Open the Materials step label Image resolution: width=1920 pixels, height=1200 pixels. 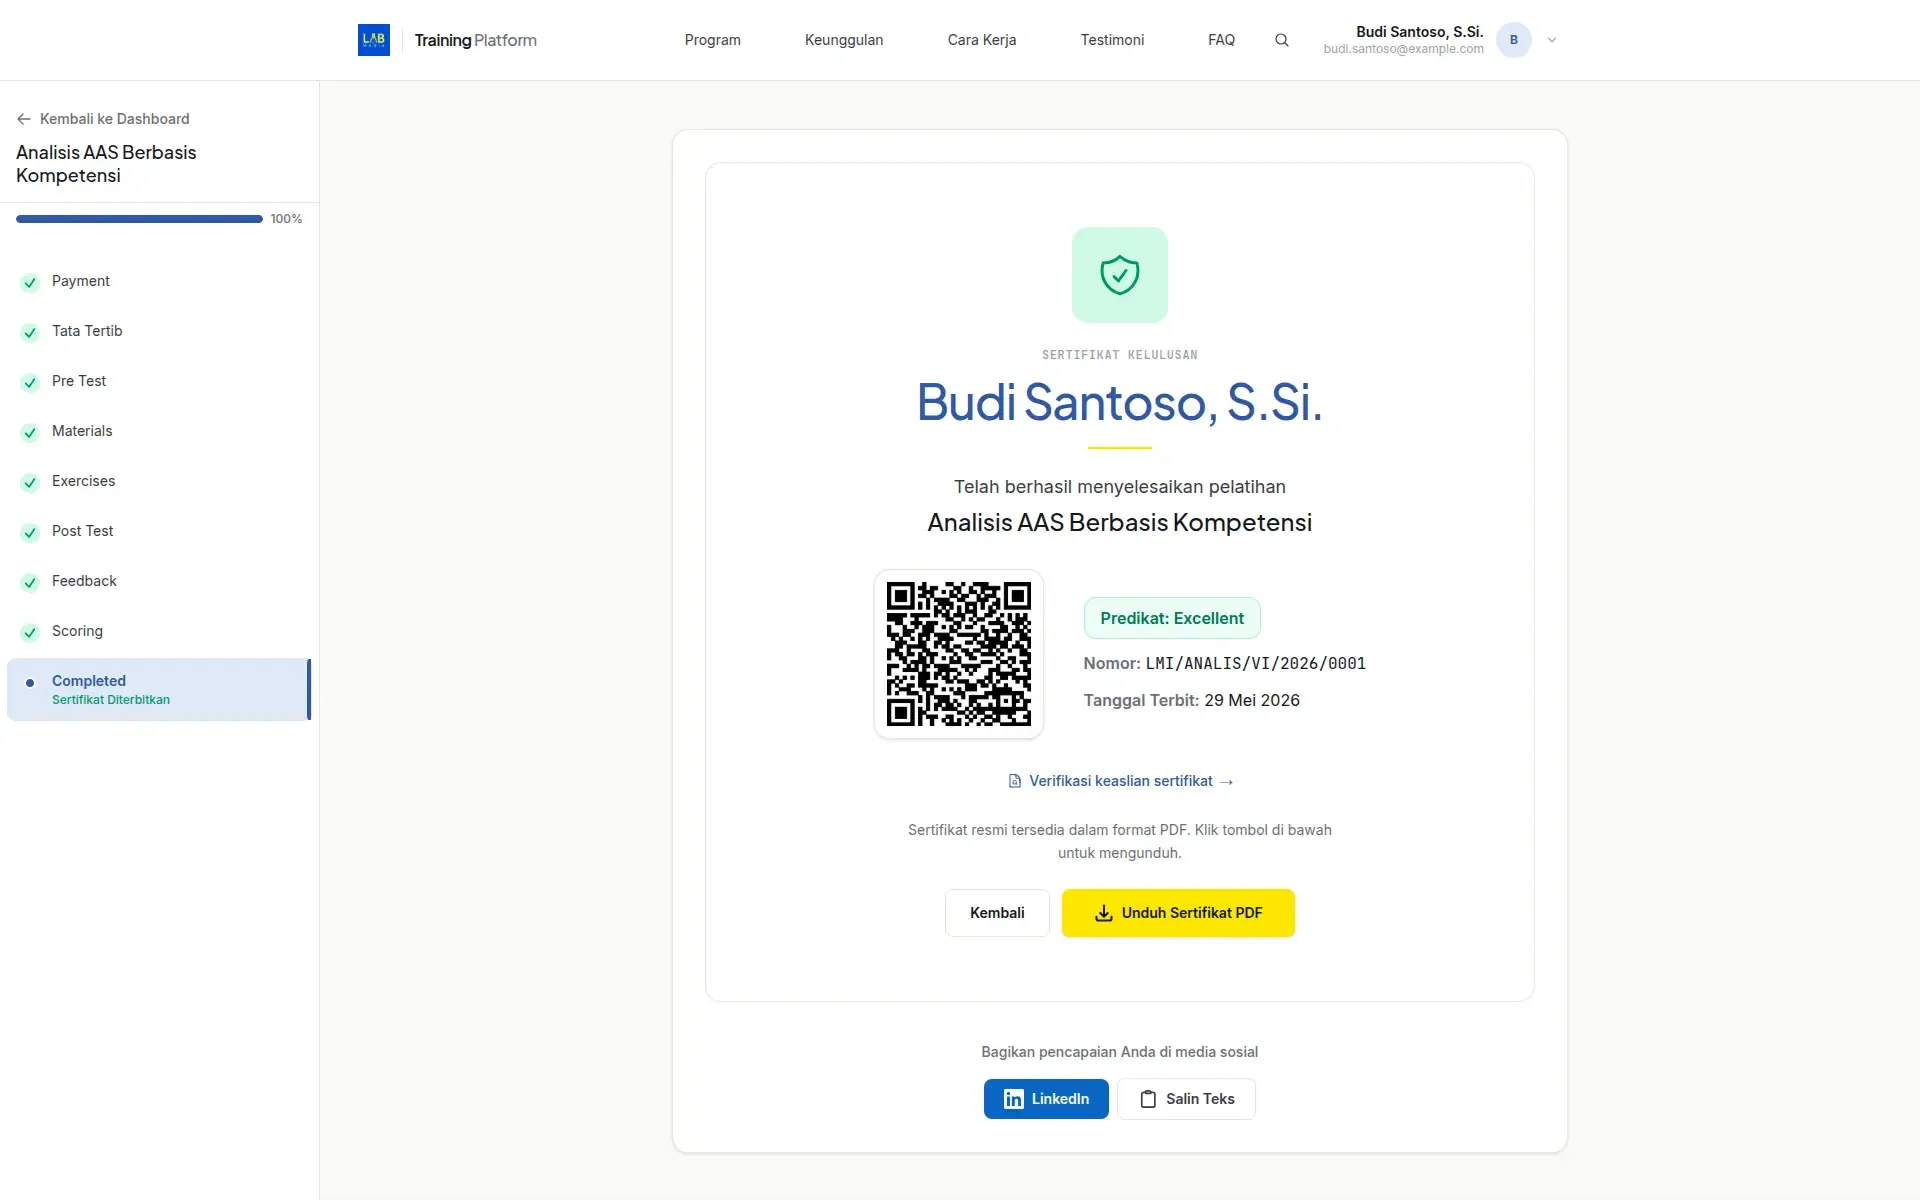pos(82,431)
